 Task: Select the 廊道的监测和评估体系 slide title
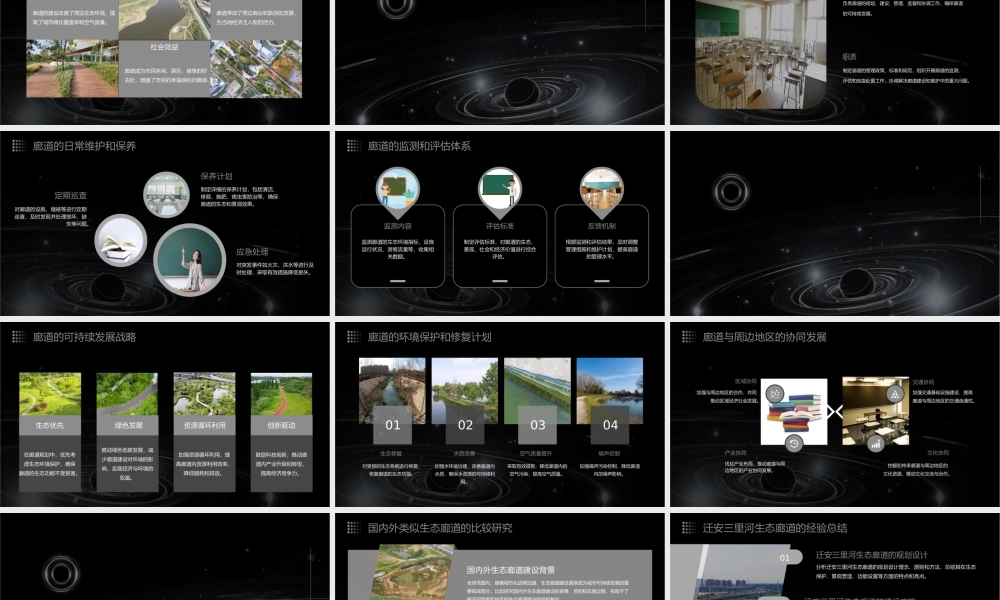click(419, 146)
